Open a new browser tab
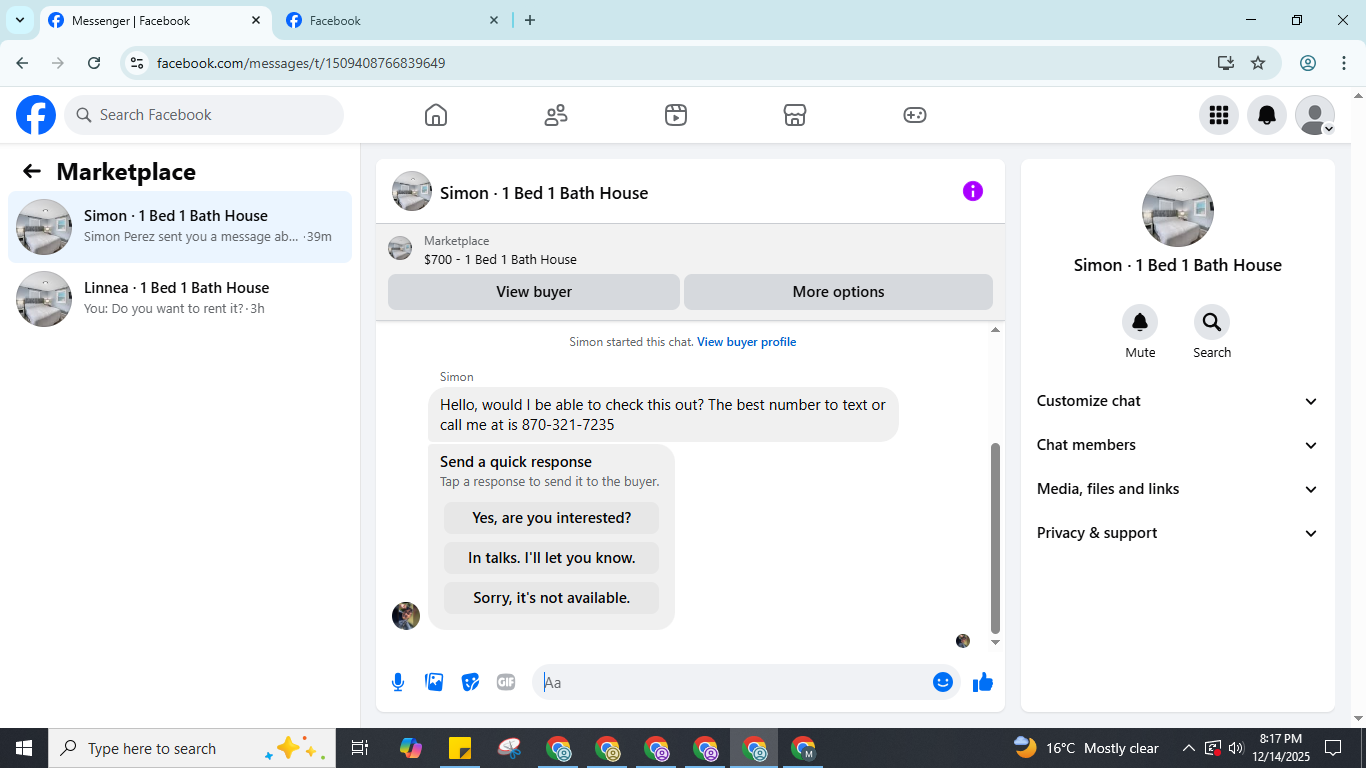The image size is (1366, 768). coord(530,20)
